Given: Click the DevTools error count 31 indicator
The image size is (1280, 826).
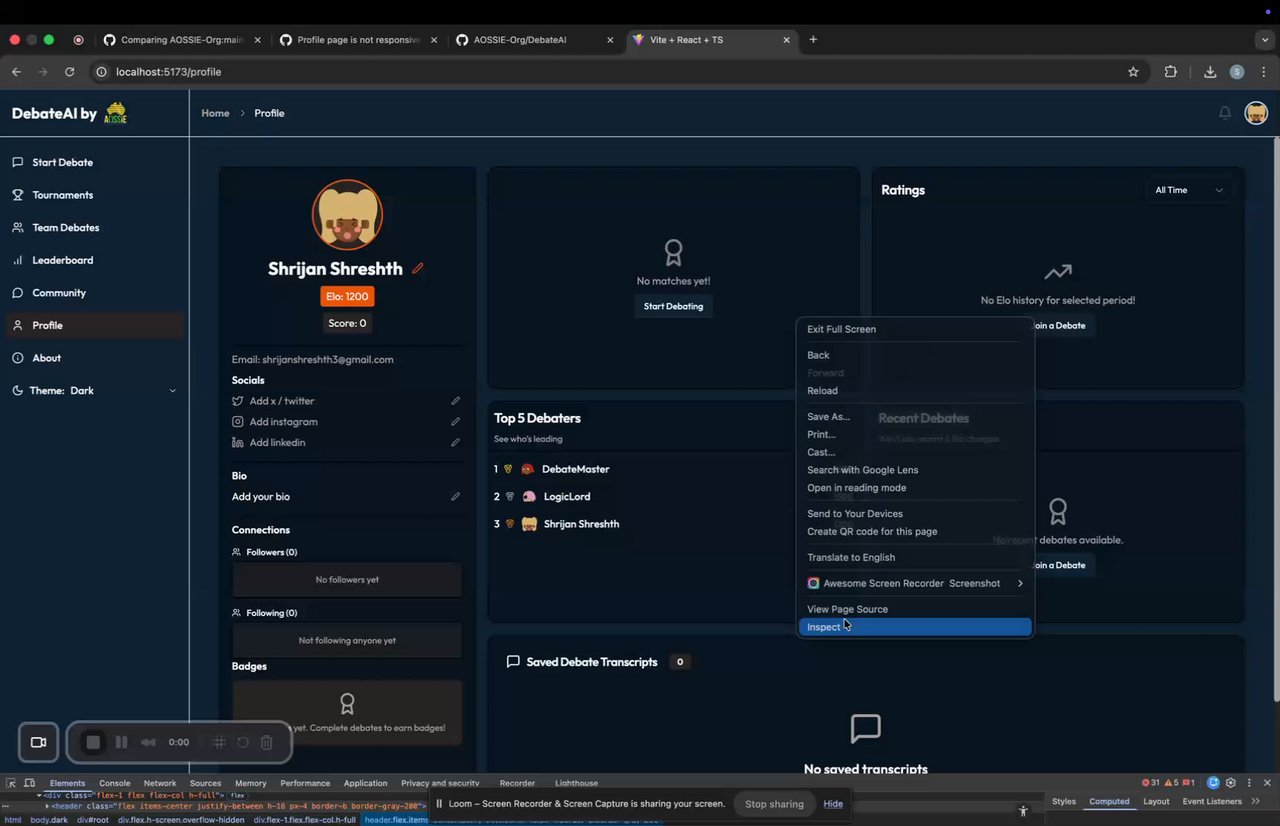Looking at the screenshot, I should (x=1151, y=783).
